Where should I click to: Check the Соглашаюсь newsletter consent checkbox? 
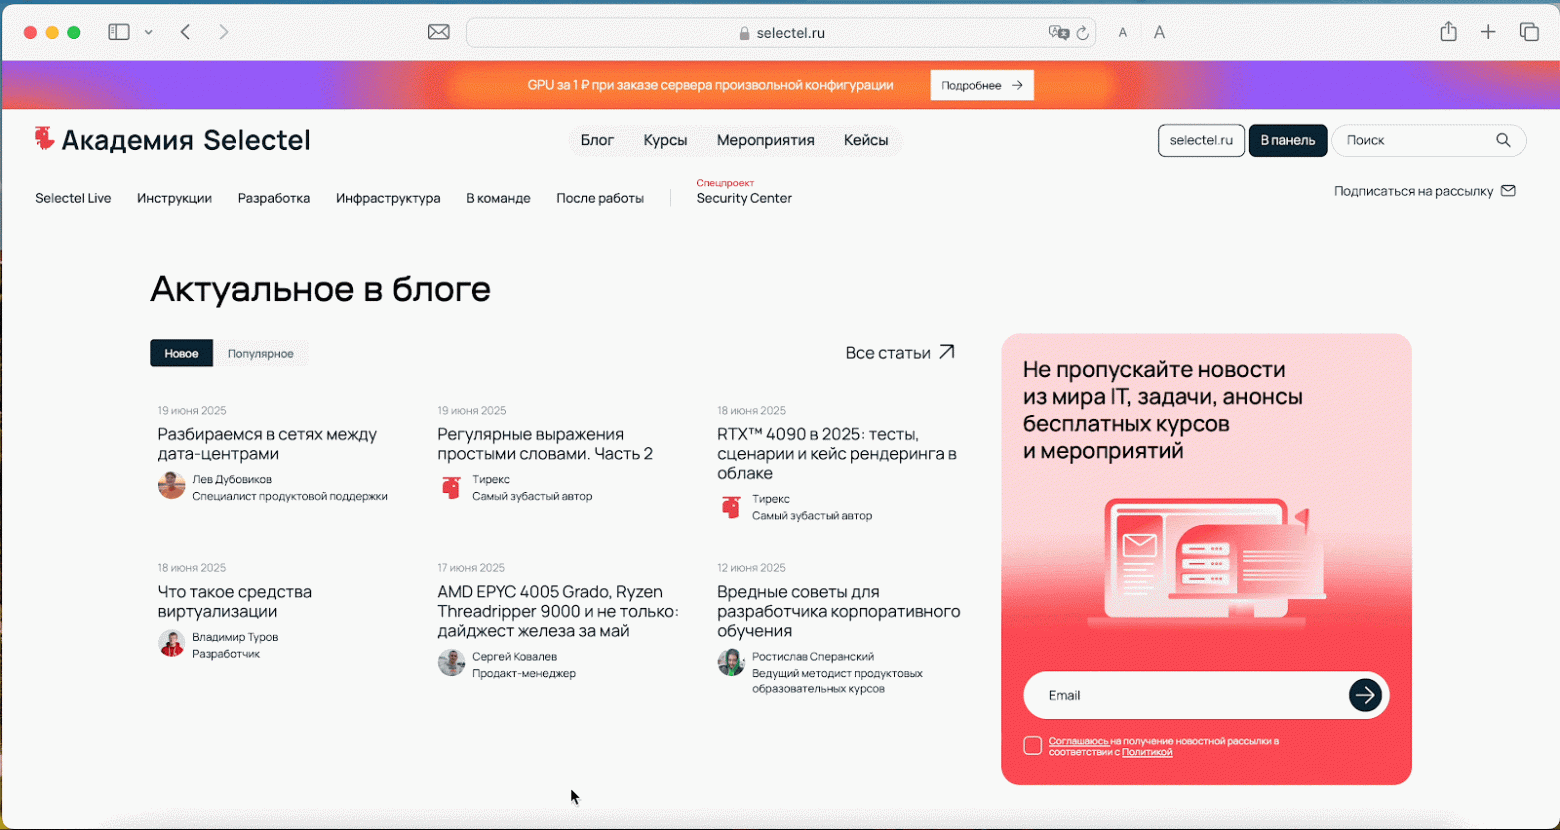1034,744
